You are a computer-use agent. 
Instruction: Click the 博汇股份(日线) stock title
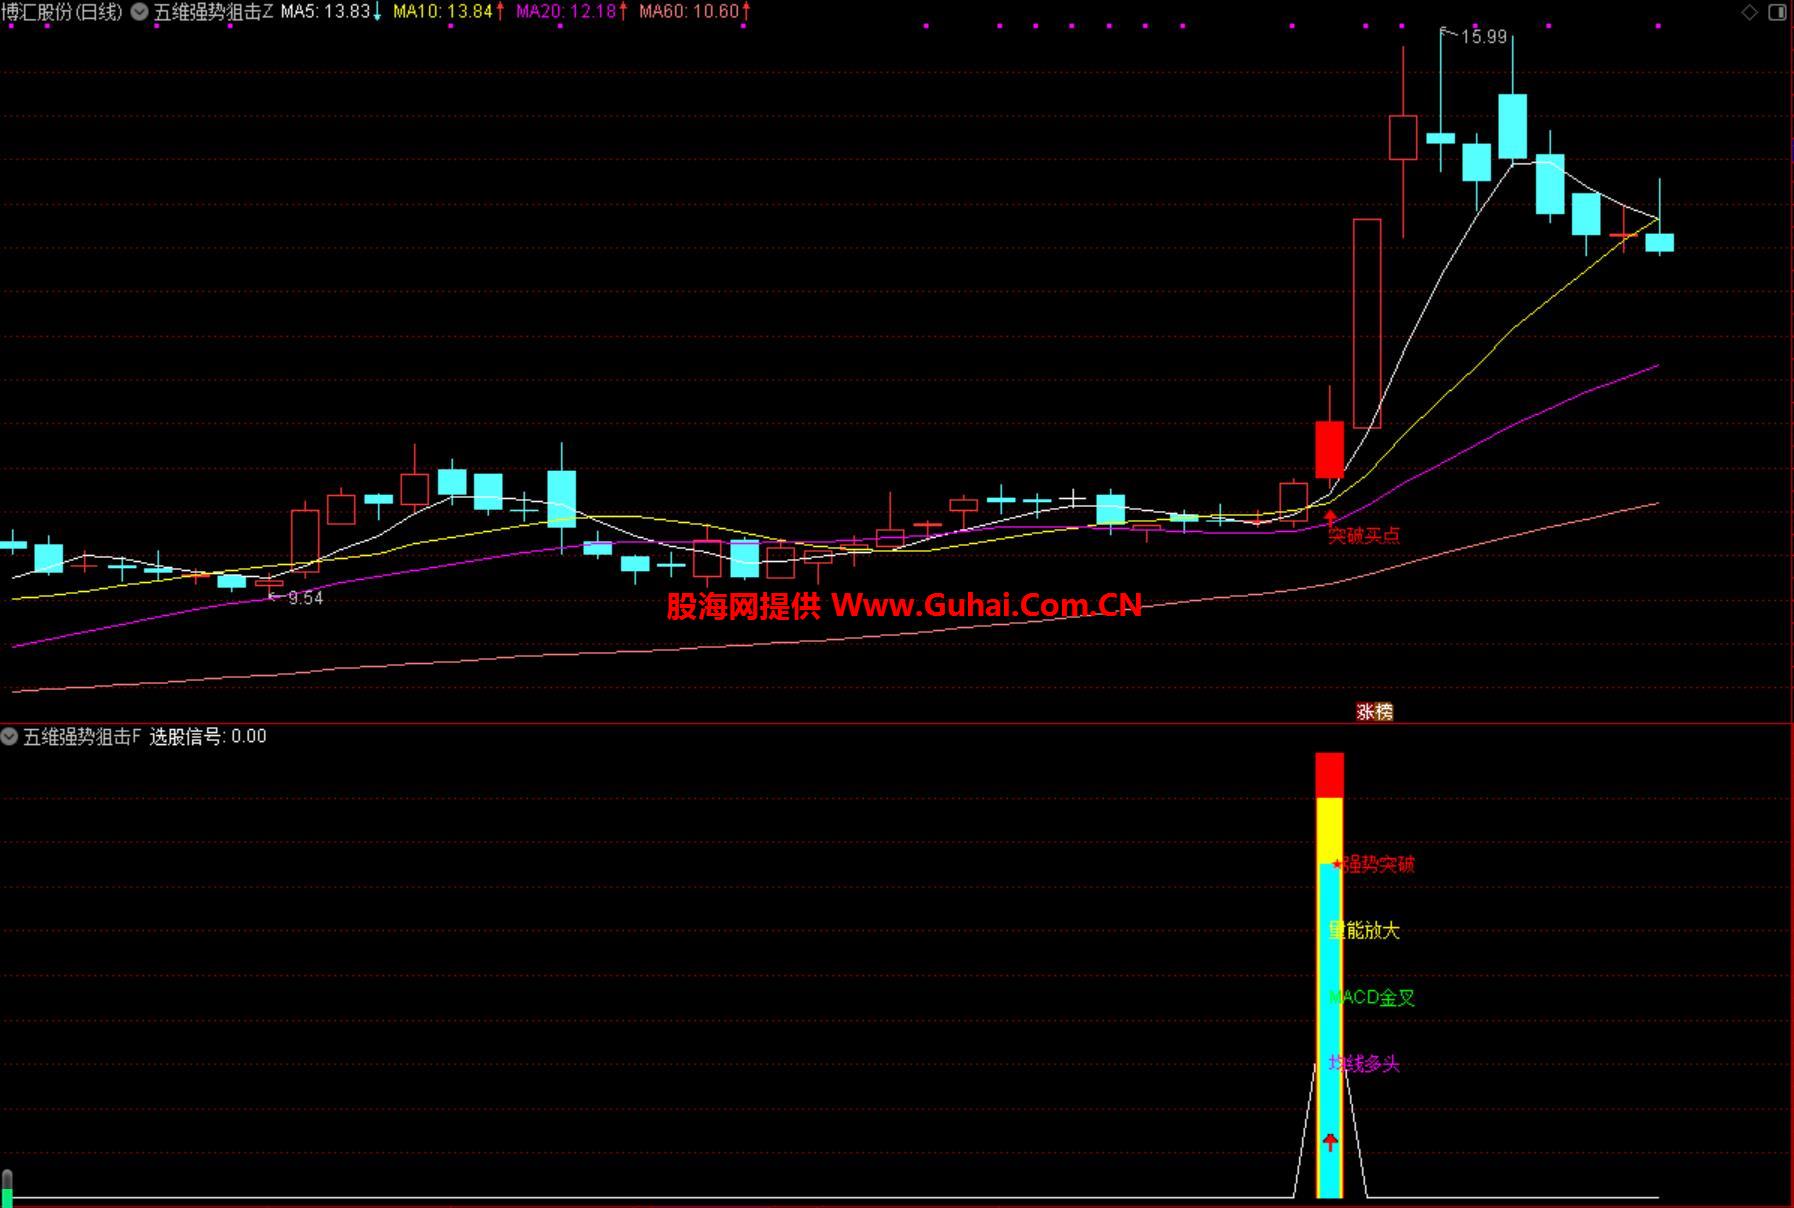point(62,12)
